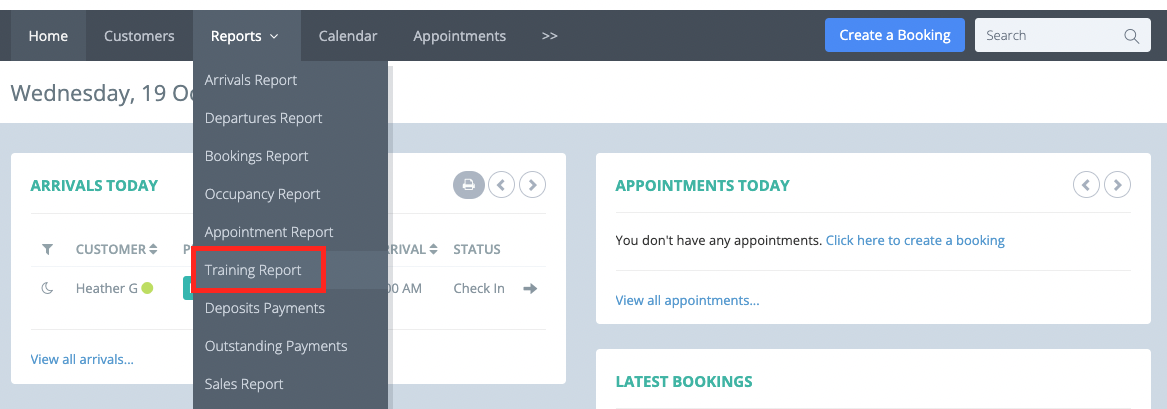The image size is (1167, 409).
Task: Click the search magnifier icon
Action: point(1131,36)
